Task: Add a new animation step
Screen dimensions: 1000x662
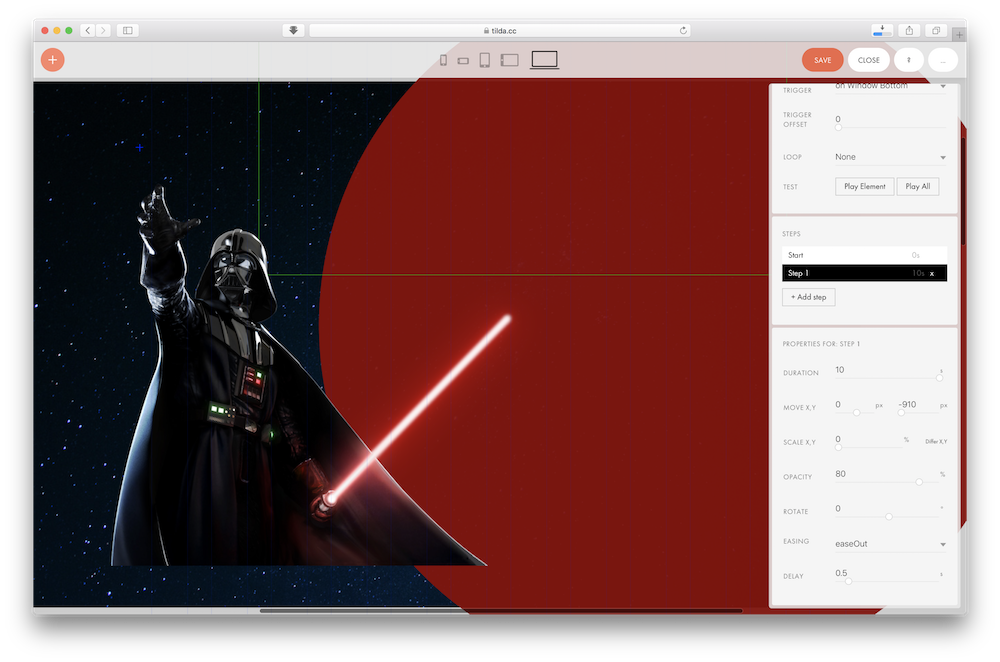Action: 808,297
